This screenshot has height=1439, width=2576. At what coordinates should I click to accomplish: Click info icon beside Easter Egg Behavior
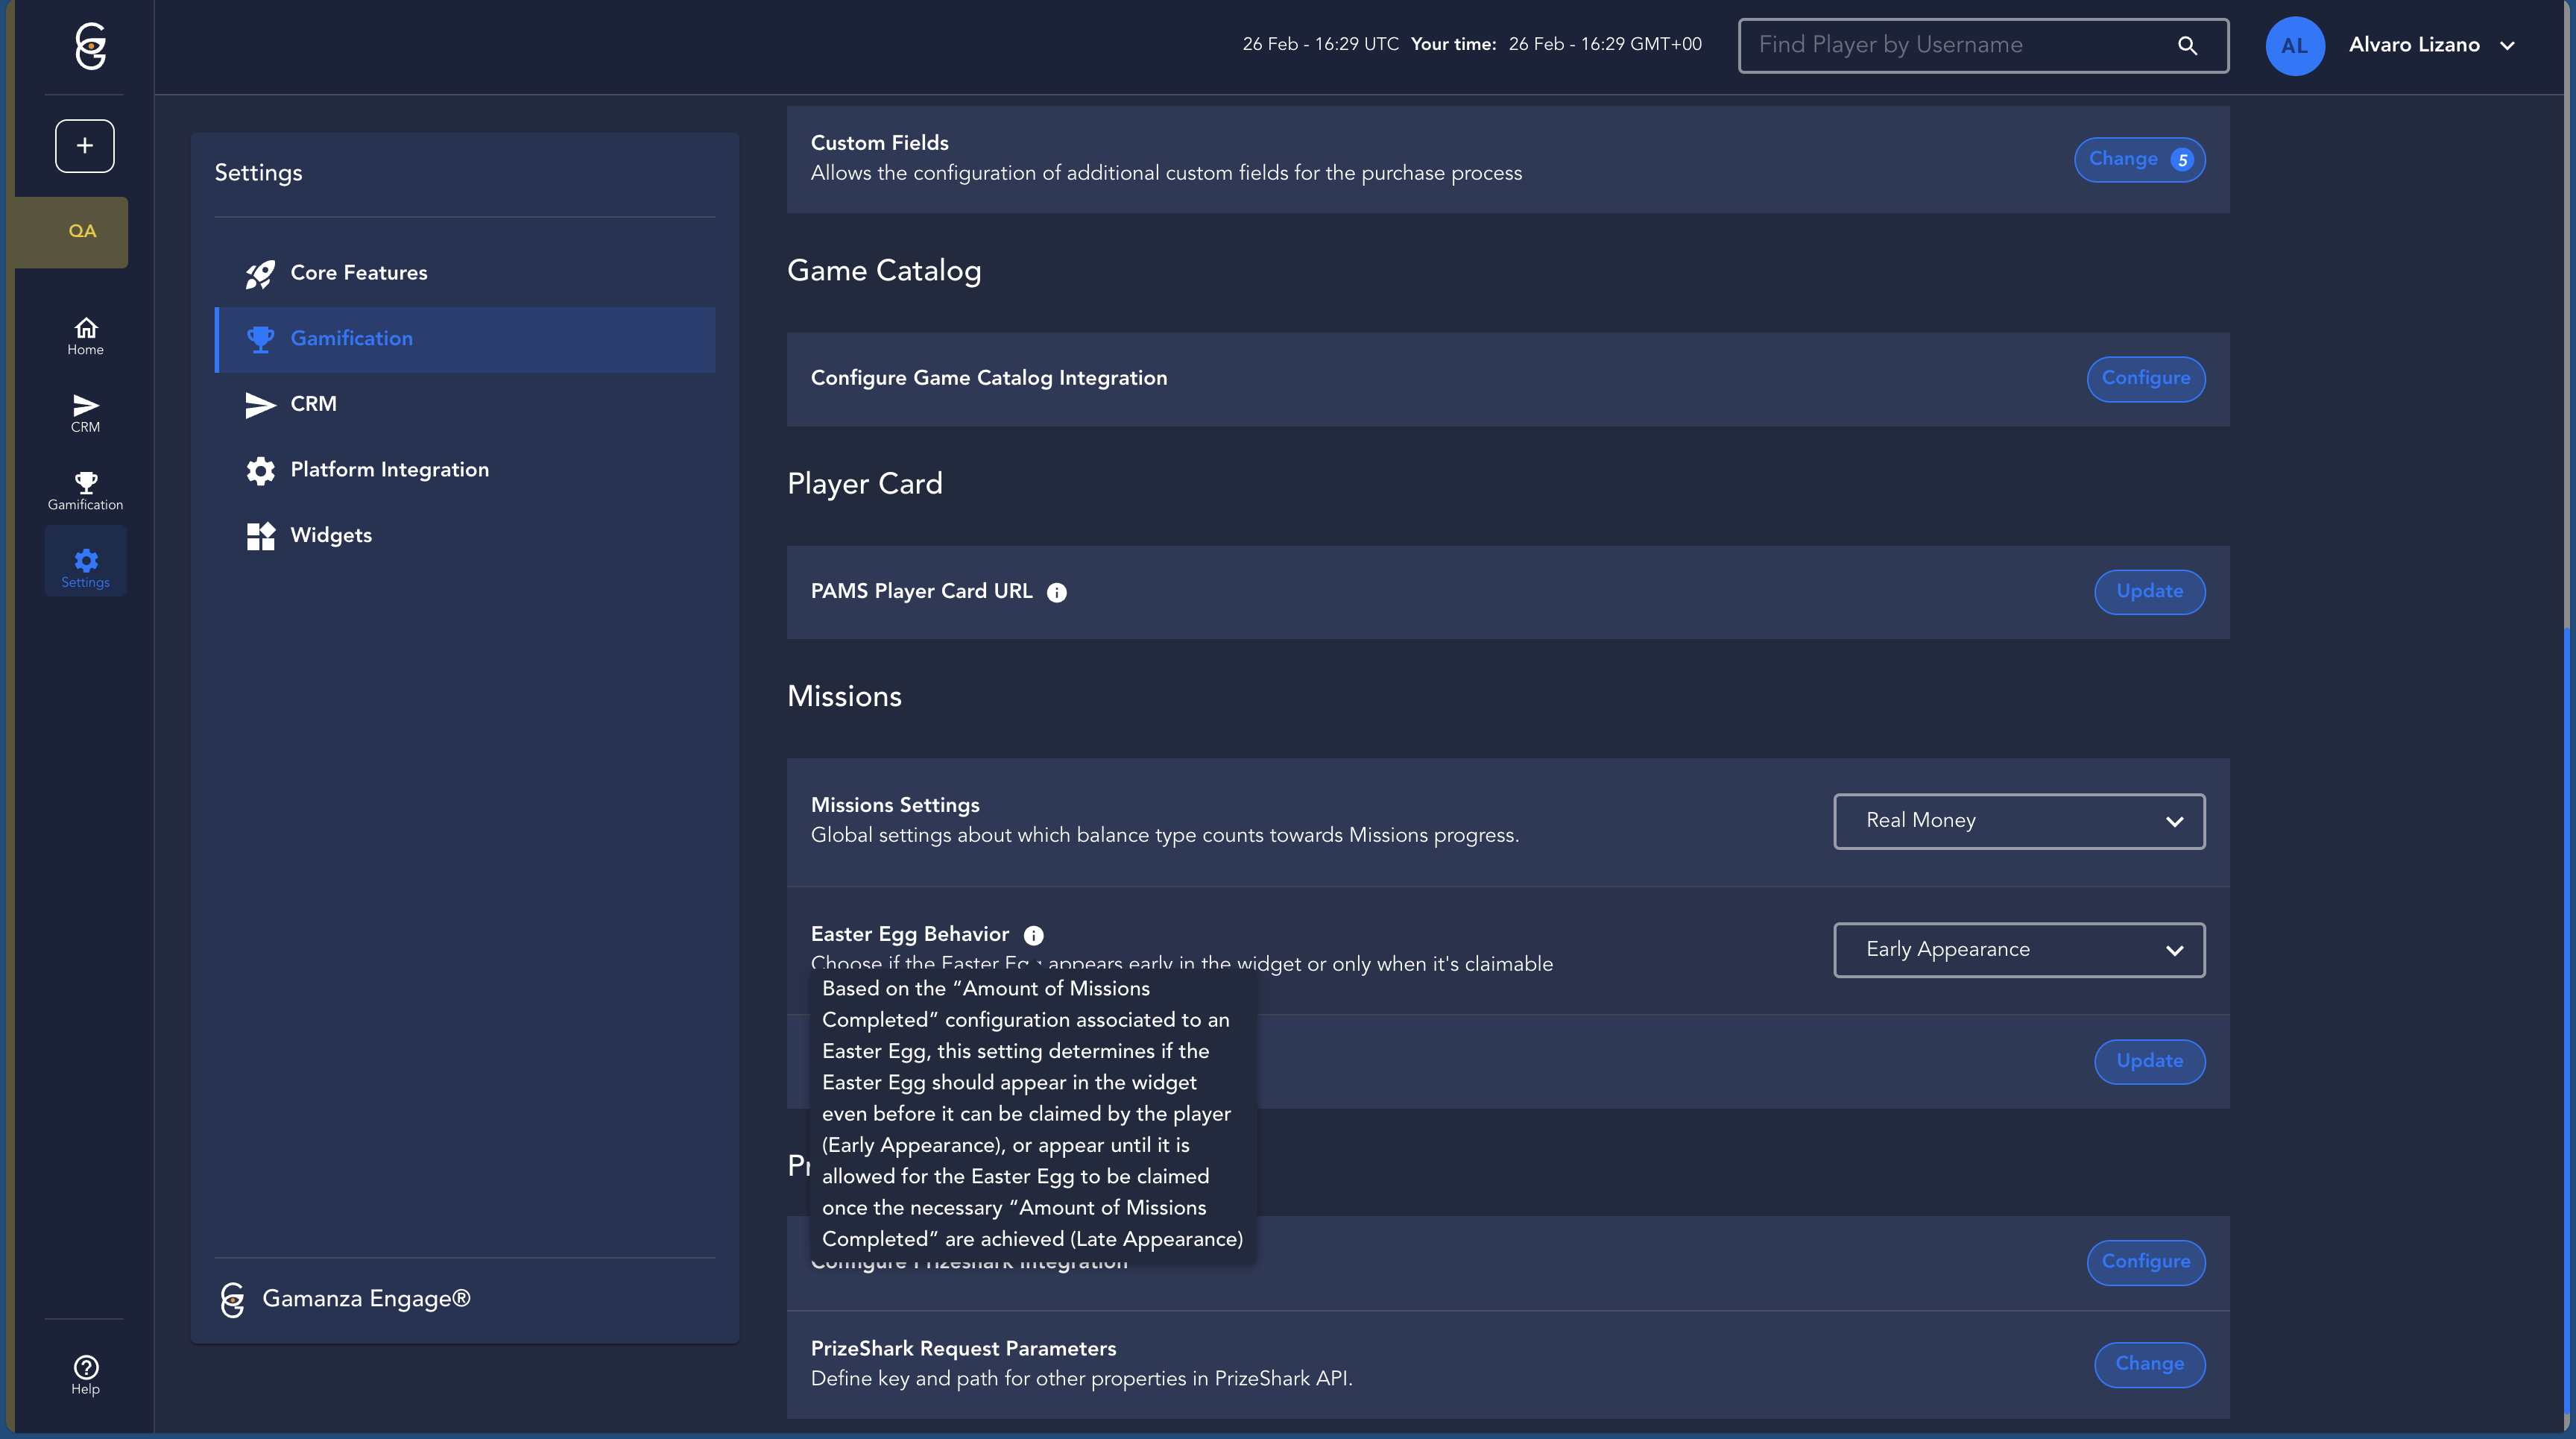(x=1033, y=935)
